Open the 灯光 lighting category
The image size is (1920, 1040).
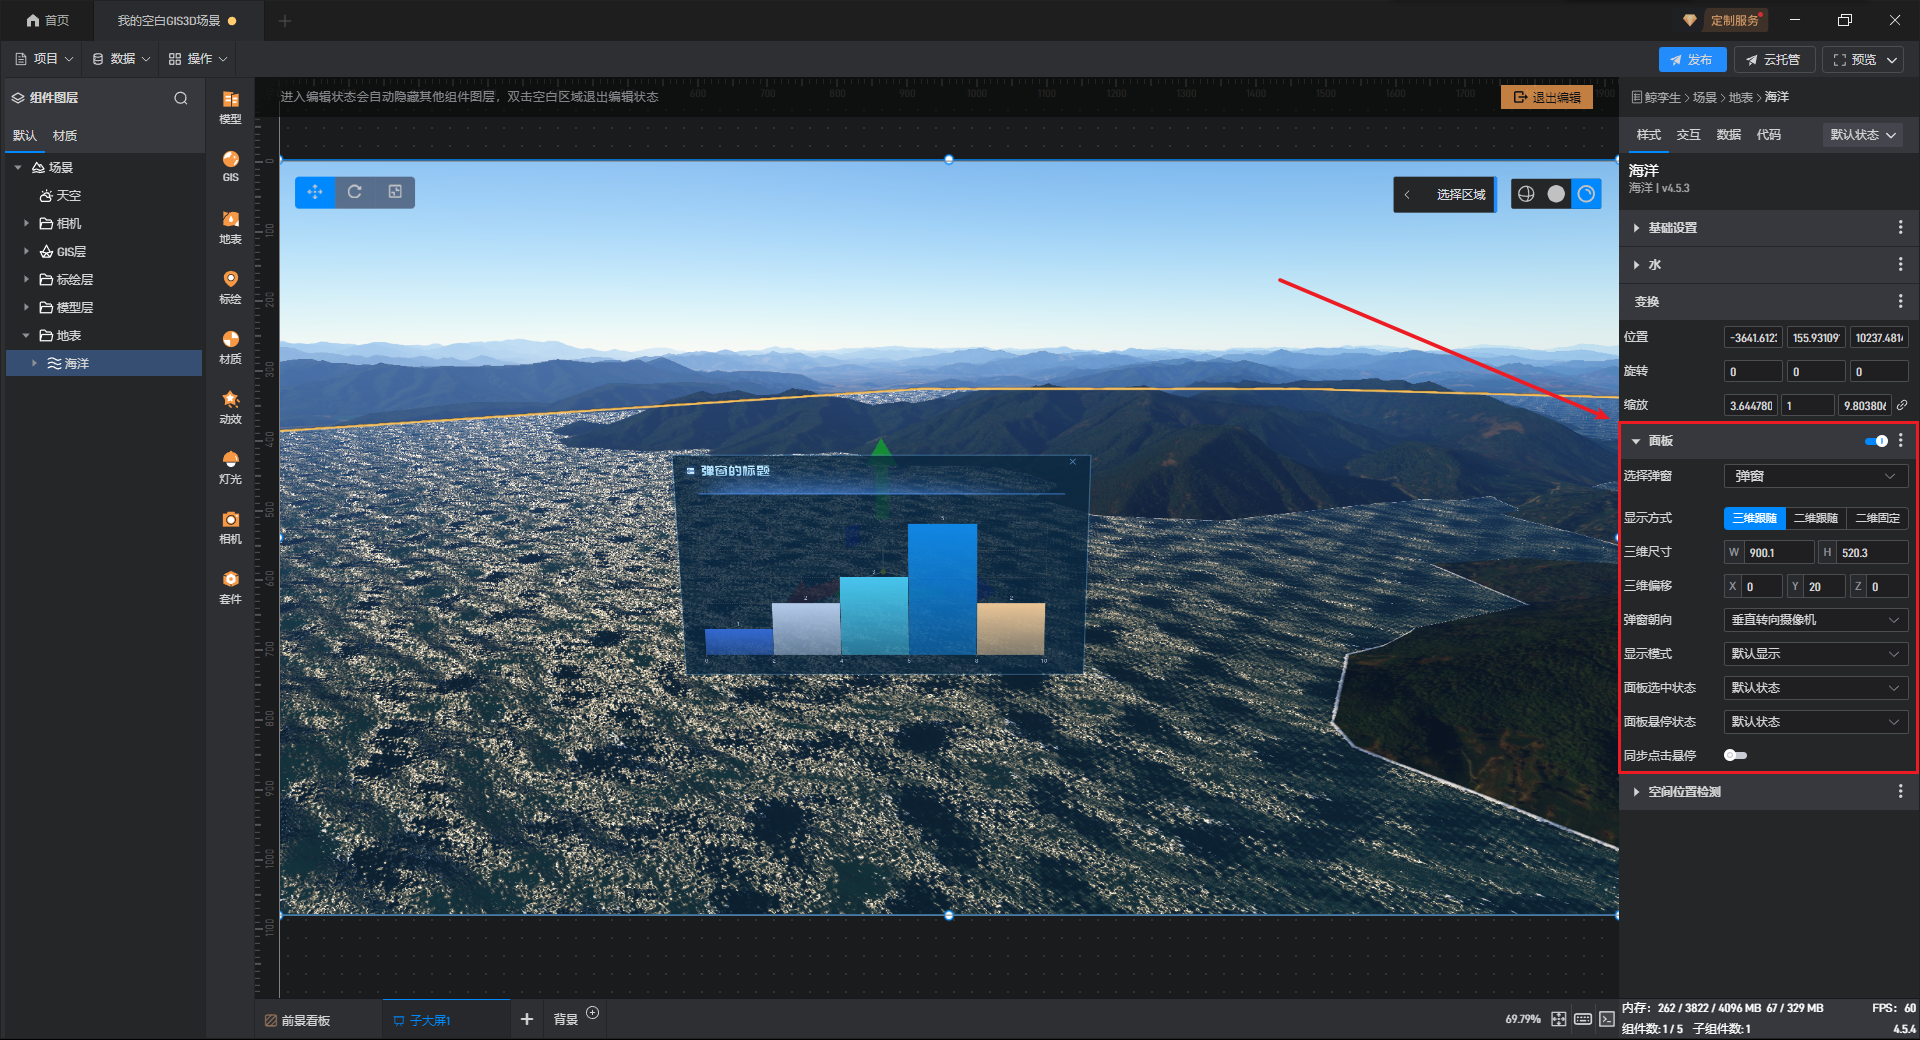pos(230,467)
